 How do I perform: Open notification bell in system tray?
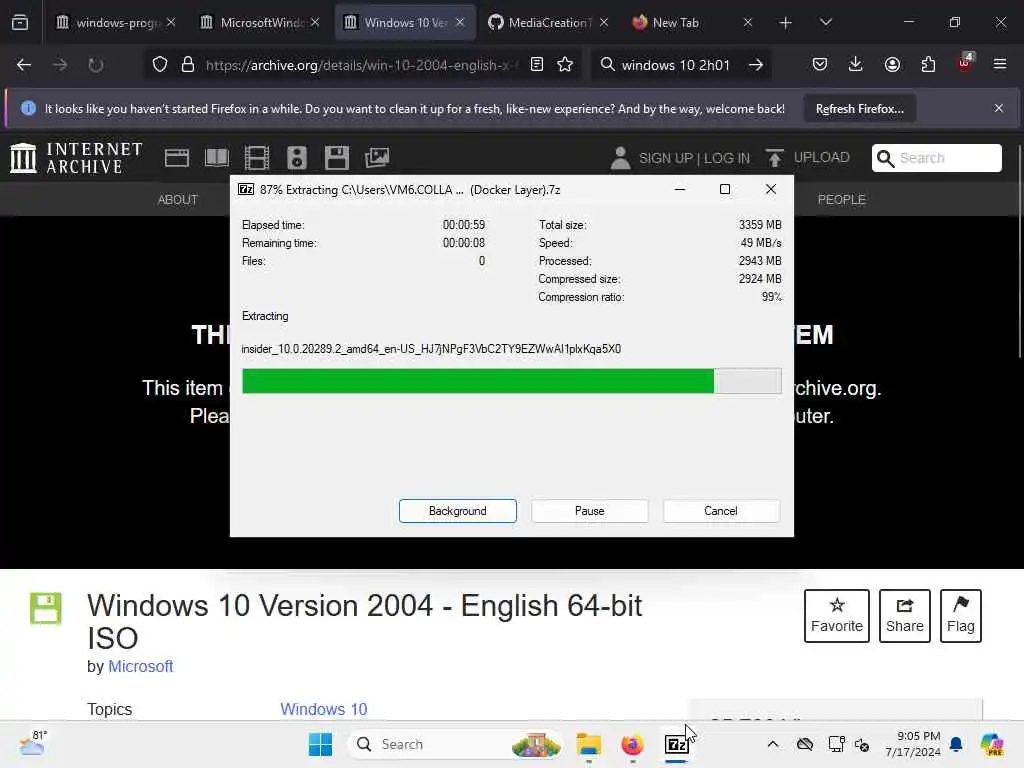[956, 744]
